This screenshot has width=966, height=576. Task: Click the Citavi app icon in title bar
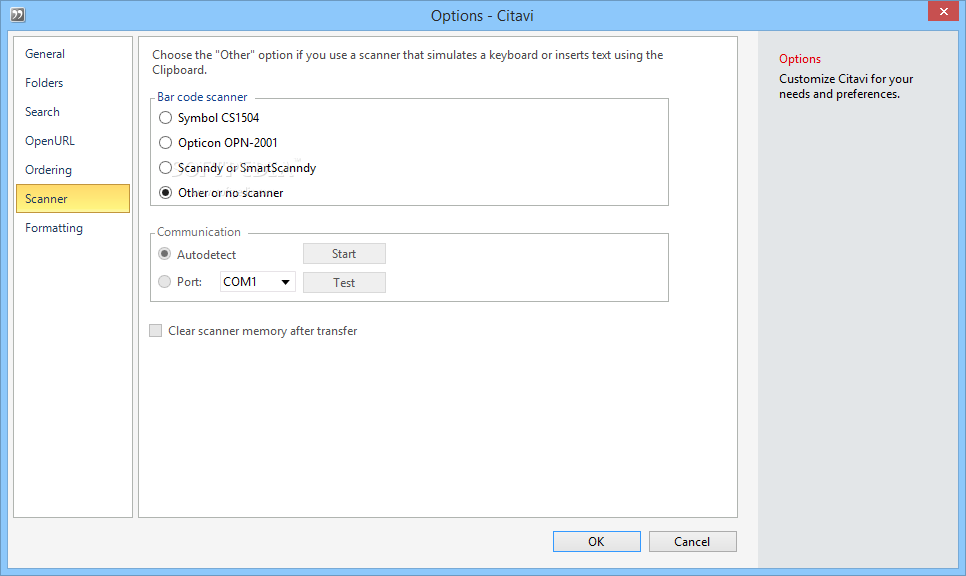18,15
